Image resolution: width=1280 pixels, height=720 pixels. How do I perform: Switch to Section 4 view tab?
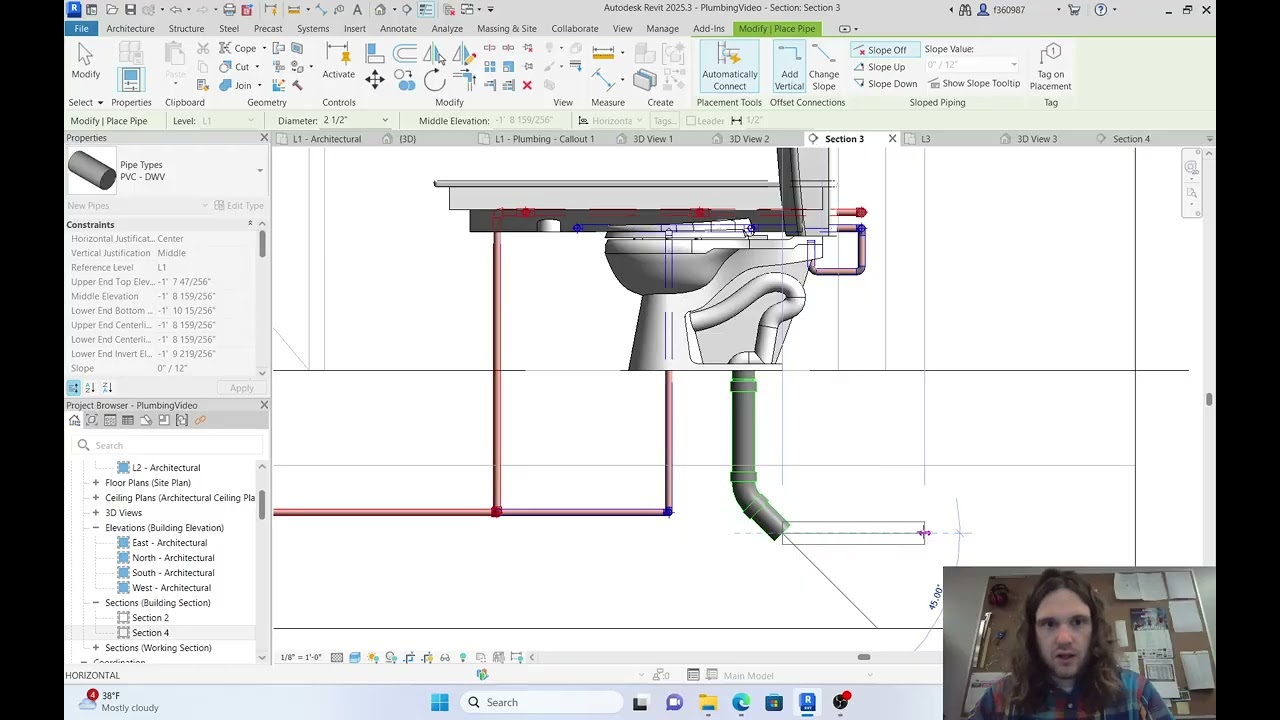pyautogui.click(x=1131, y=139)
